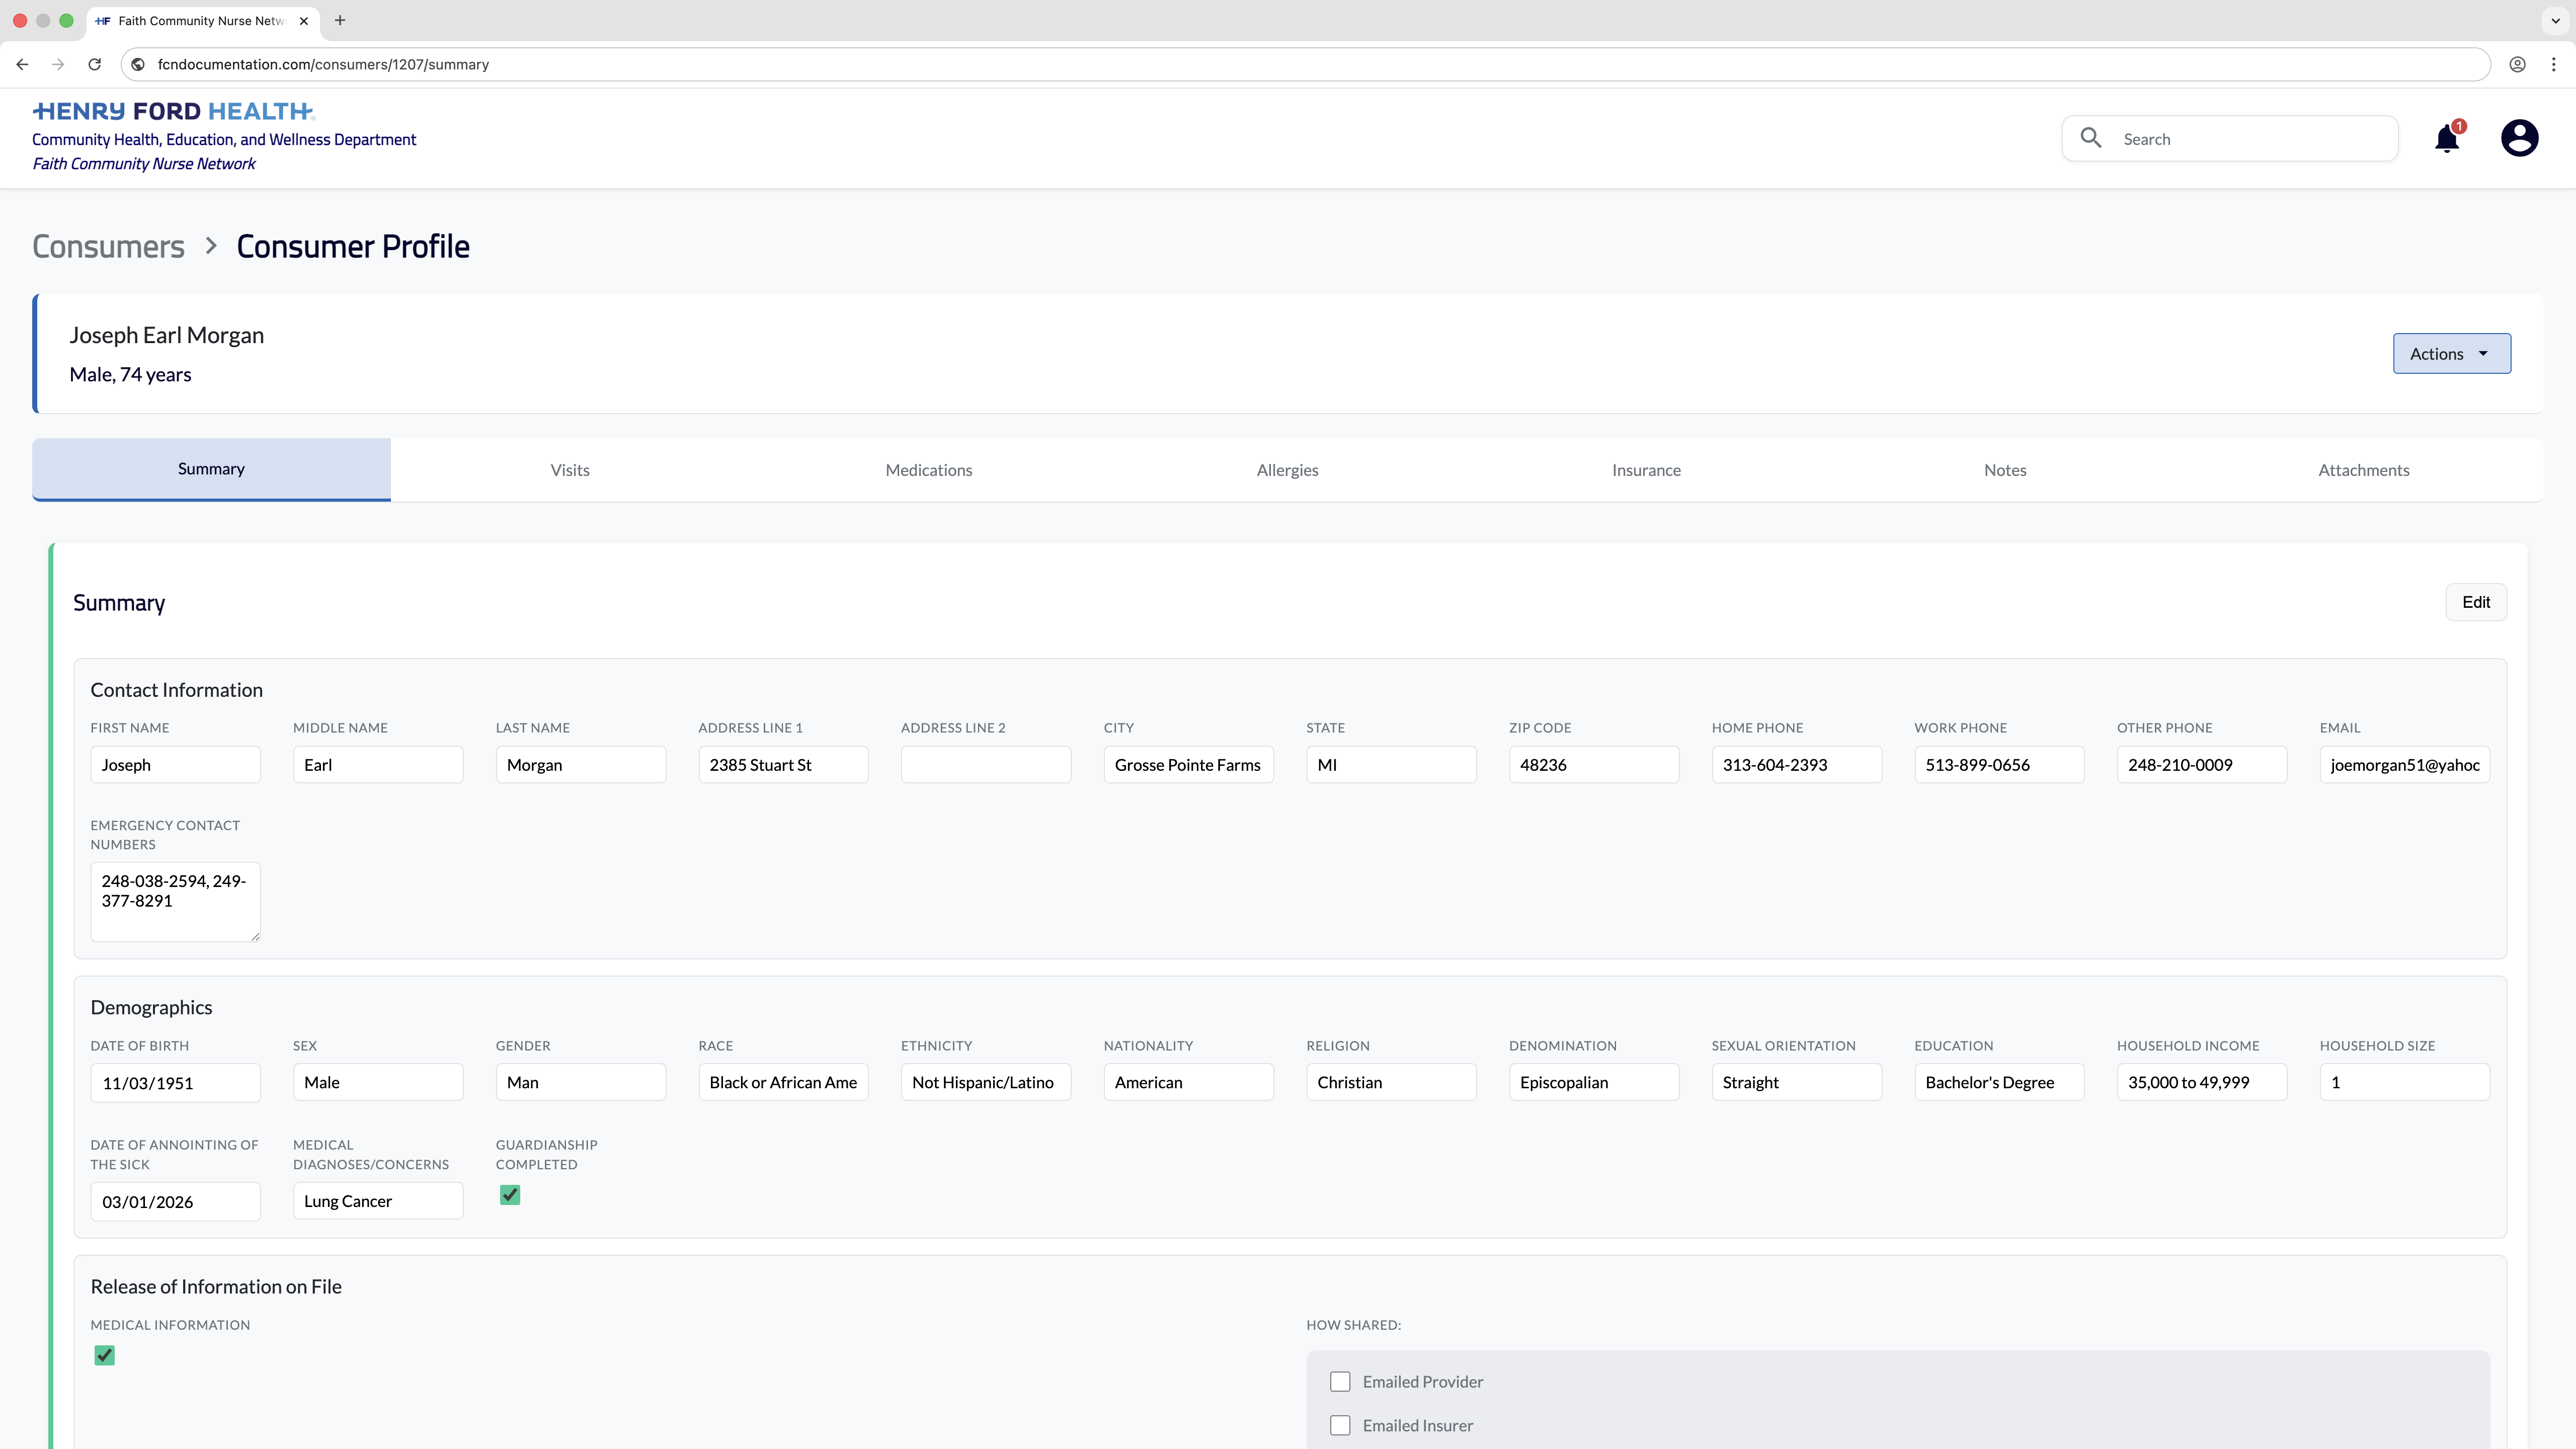Click the Emergency Contact Numbers textarea
Viewport: 2576px width, 1449px height.
175,902
